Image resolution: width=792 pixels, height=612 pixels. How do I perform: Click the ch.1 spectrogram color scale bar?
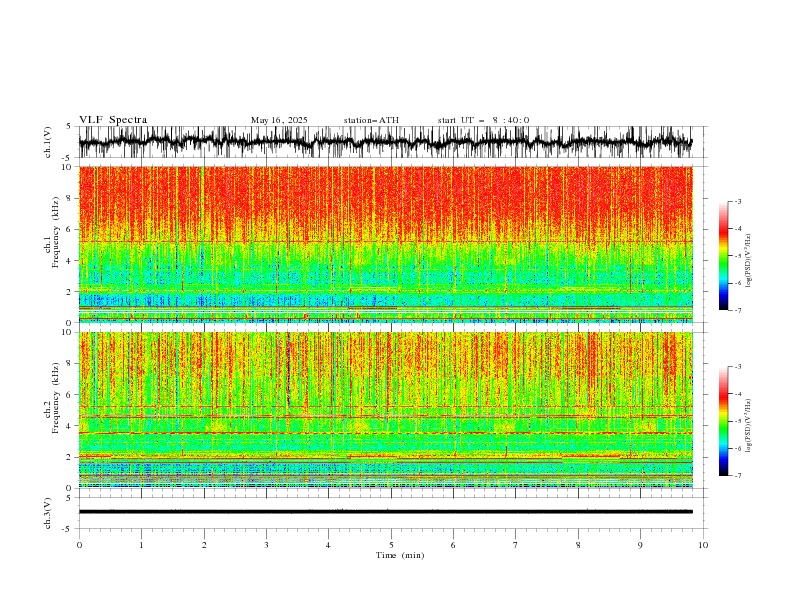click(x=723, y=256)
